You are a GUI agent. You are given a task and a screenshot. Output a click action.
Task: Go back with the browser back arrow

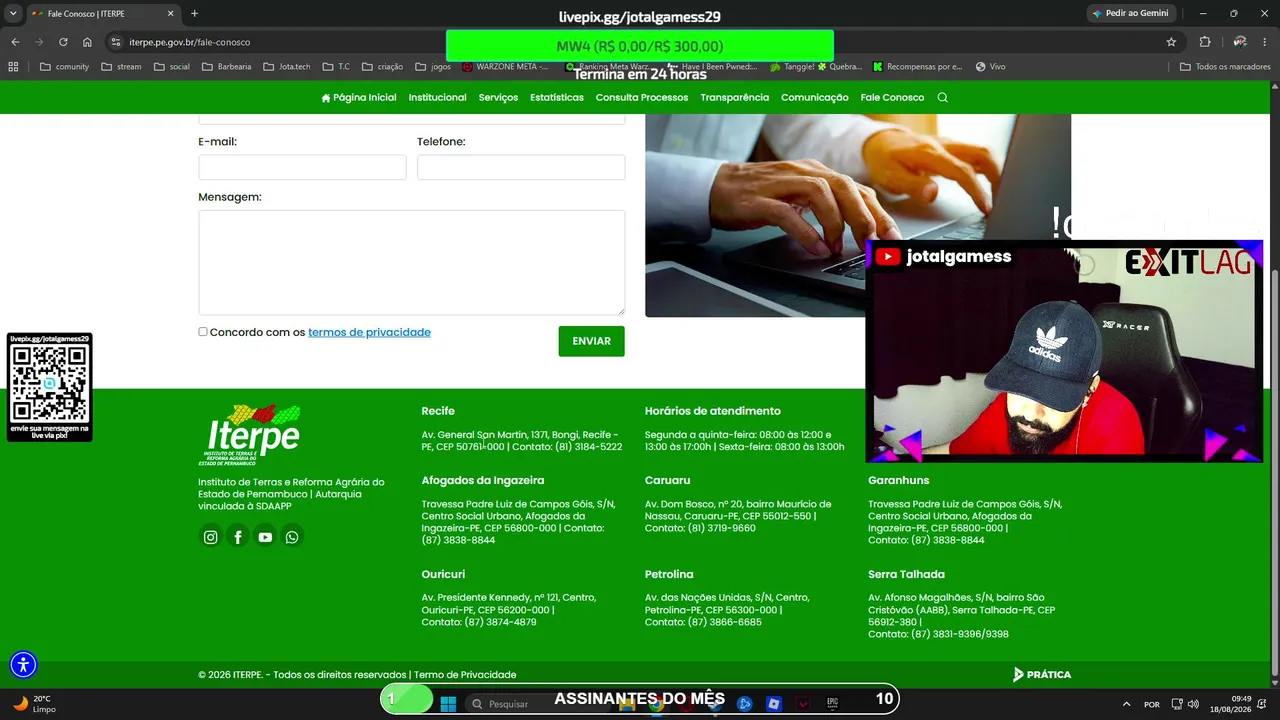click(x=15, y=42)
